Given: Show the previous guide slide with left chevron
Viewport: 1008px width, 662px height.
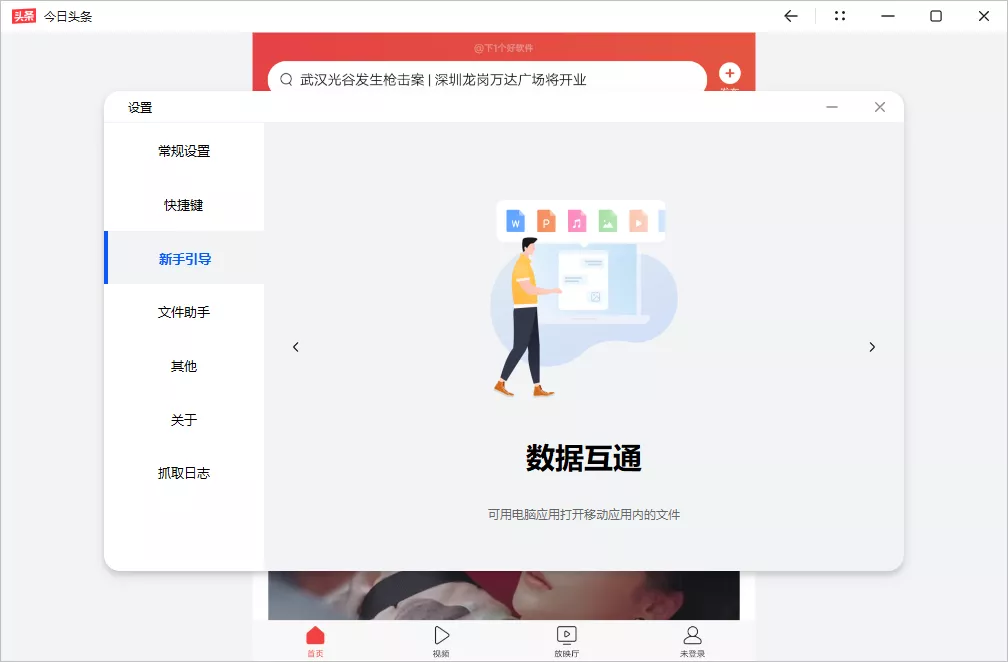Looking at the screenshot, I should coord(296,347).
